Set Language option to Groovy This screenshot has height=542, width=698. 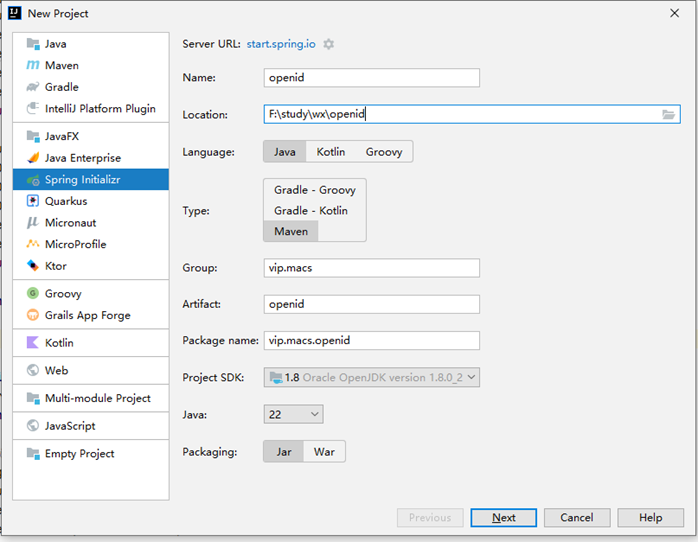(x=384, y=152)
